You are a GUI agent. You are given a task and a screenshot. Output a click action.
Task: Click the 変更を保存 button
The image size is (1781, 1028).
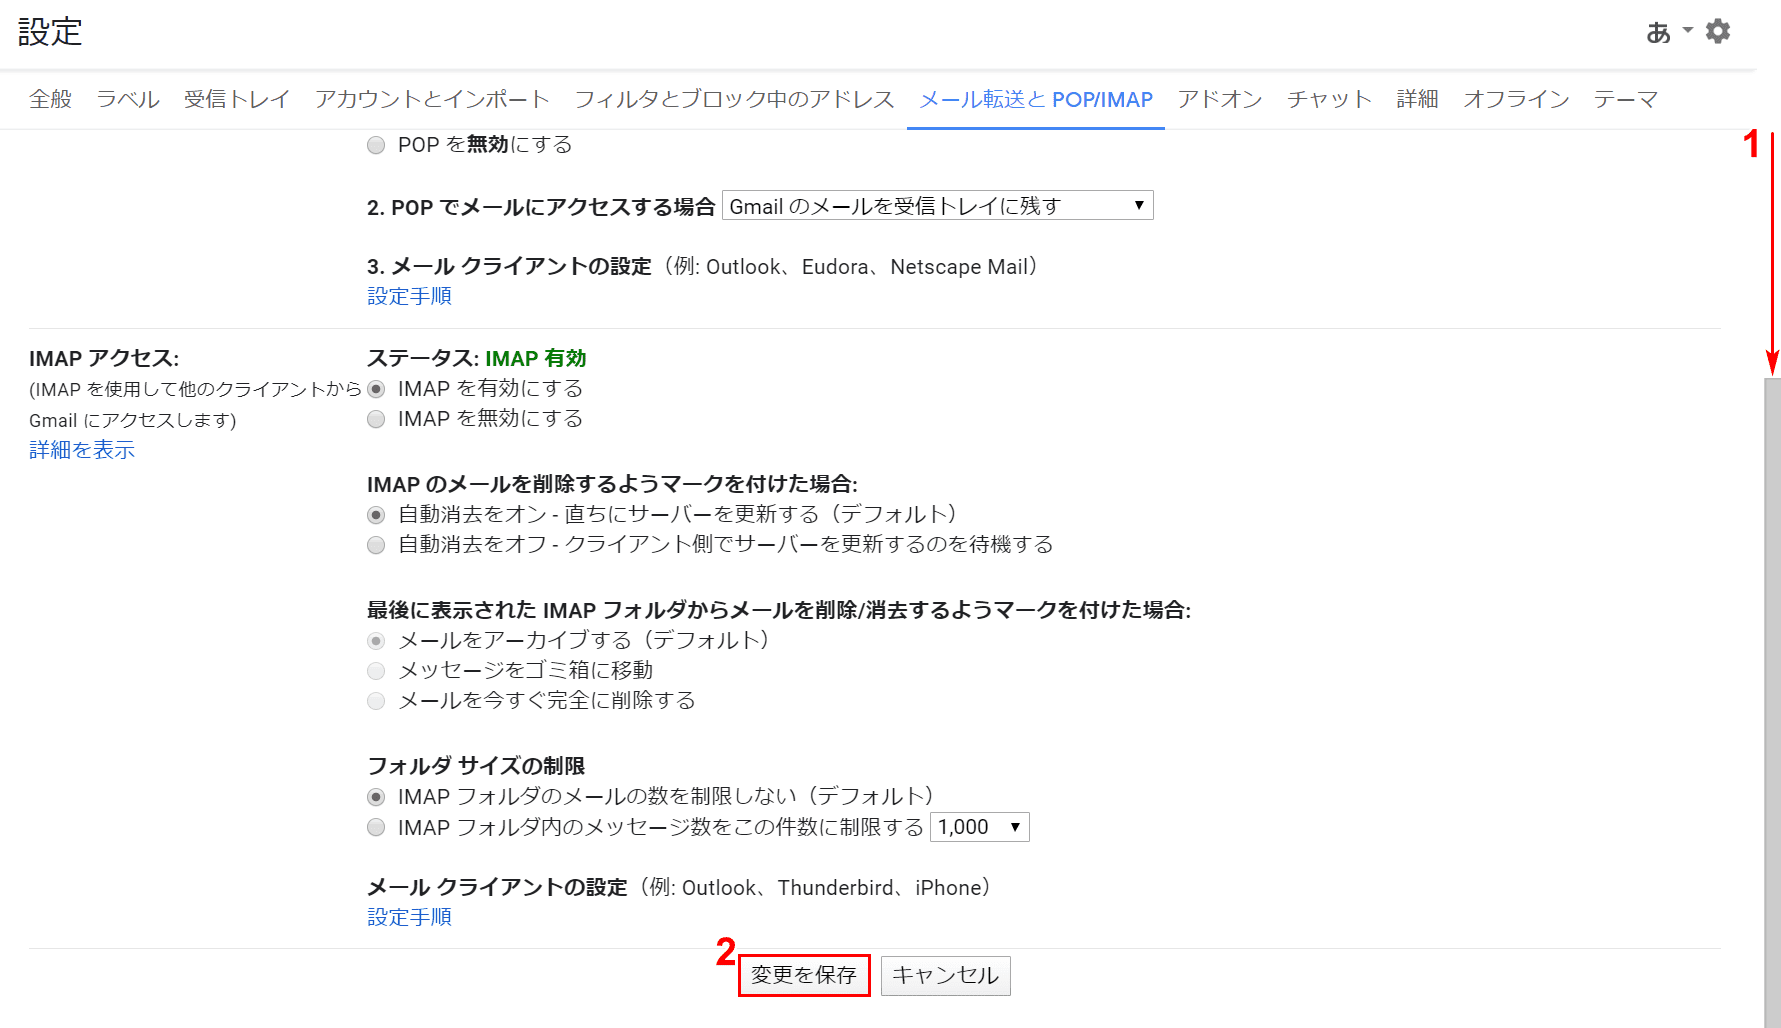click(x=804, y=975)
